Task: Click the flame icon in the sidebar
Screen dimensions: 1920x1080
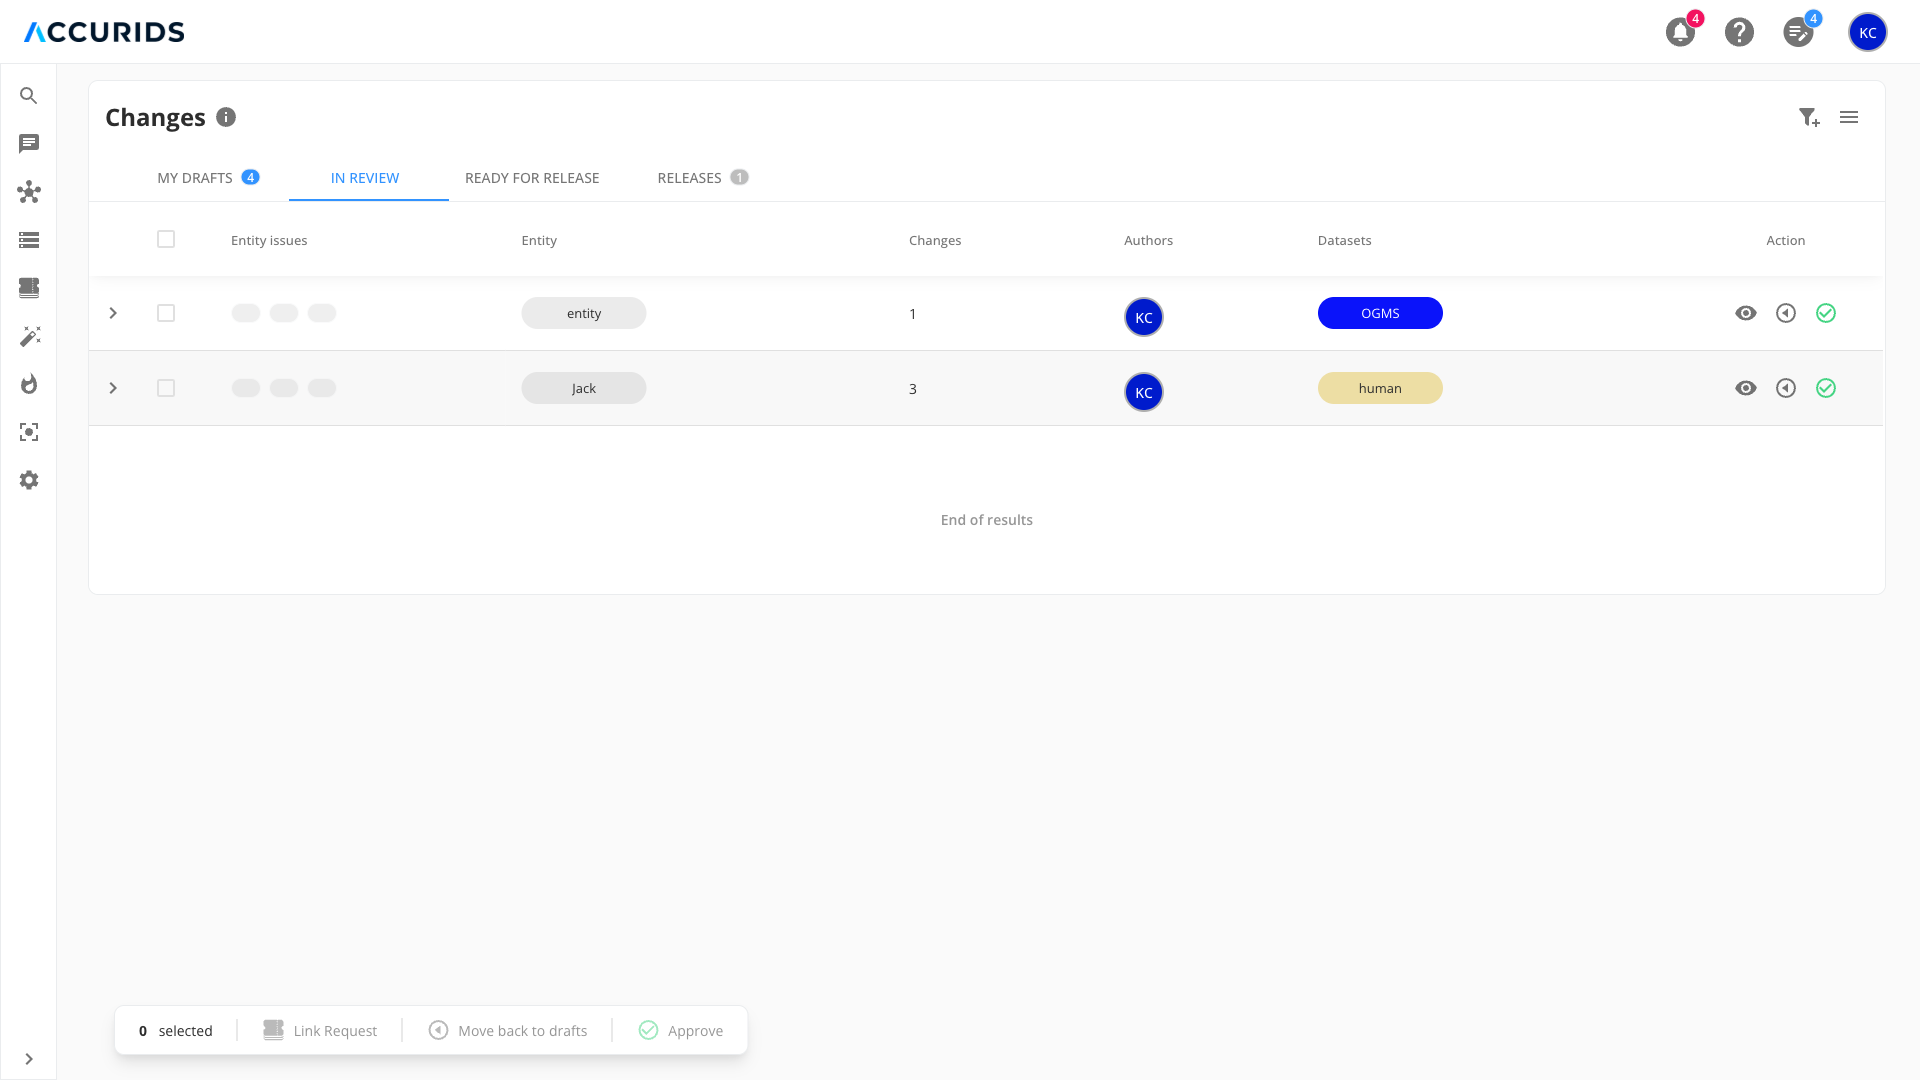Action: [x=29, y=384]
